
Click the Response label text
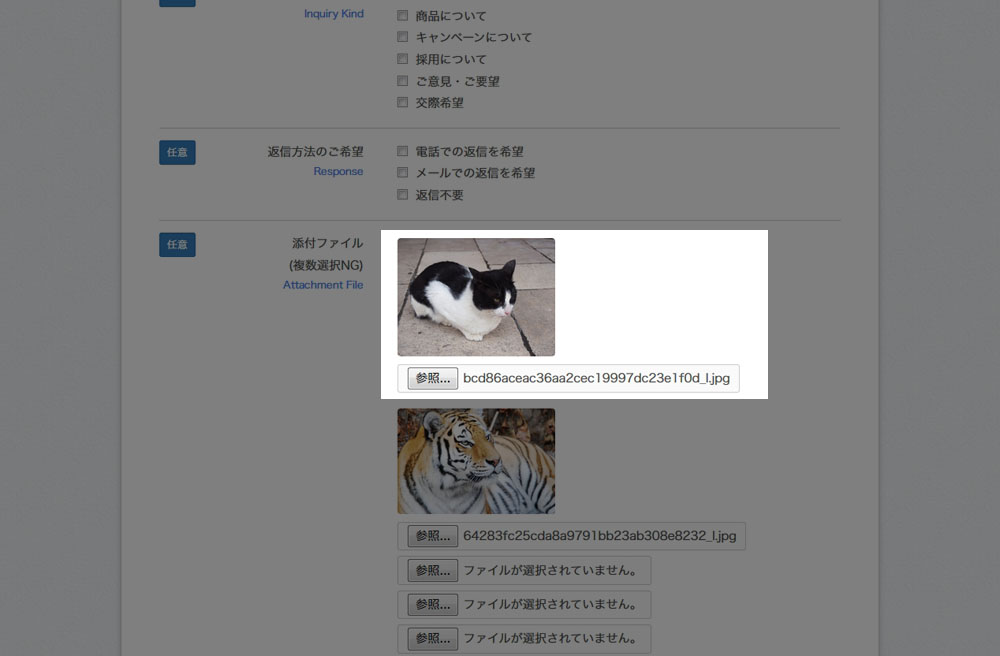point(338,171)
